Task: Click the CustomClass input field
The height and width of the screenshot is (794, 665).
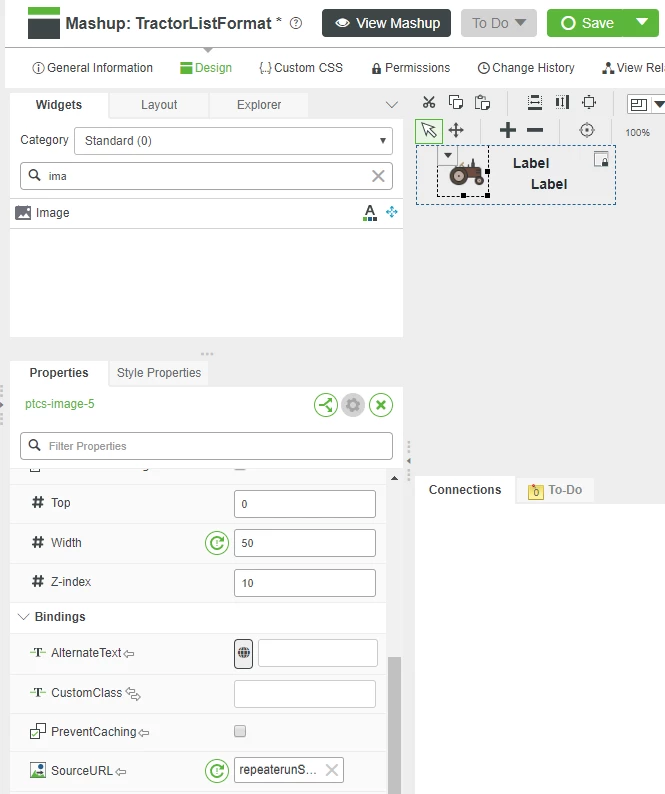Action: [x=305, y=694]
